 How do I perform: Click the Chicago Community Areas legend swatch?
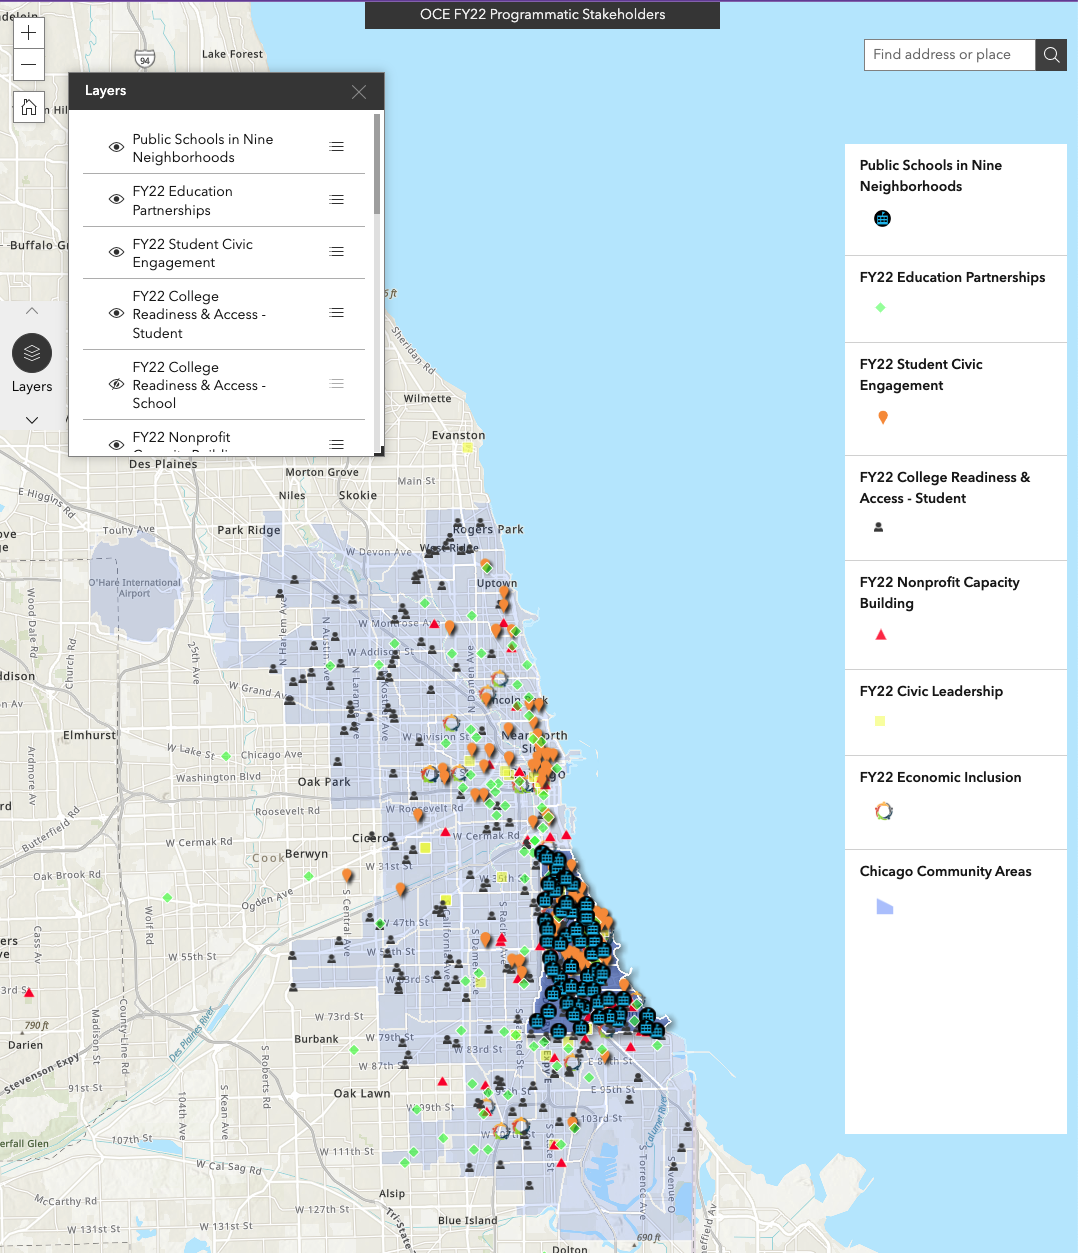(x=884, y=907)
